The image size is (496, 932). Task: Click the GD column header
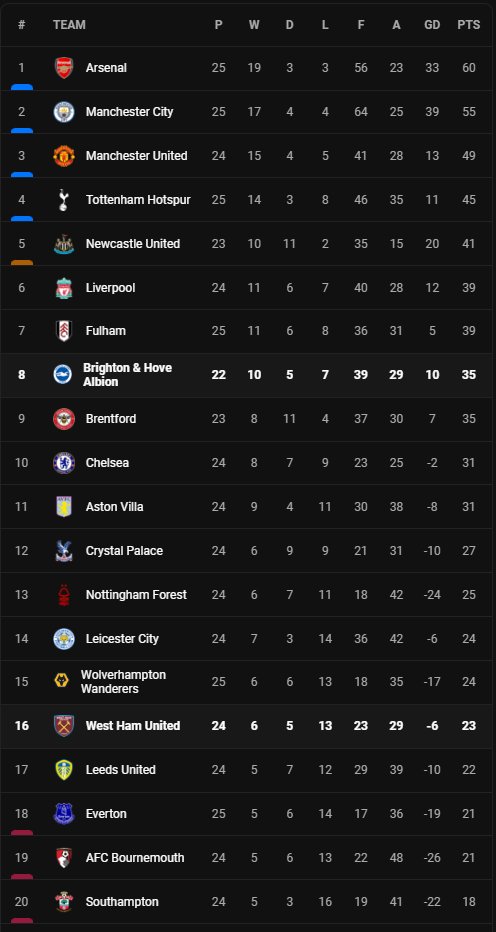[x=432, y=25]
